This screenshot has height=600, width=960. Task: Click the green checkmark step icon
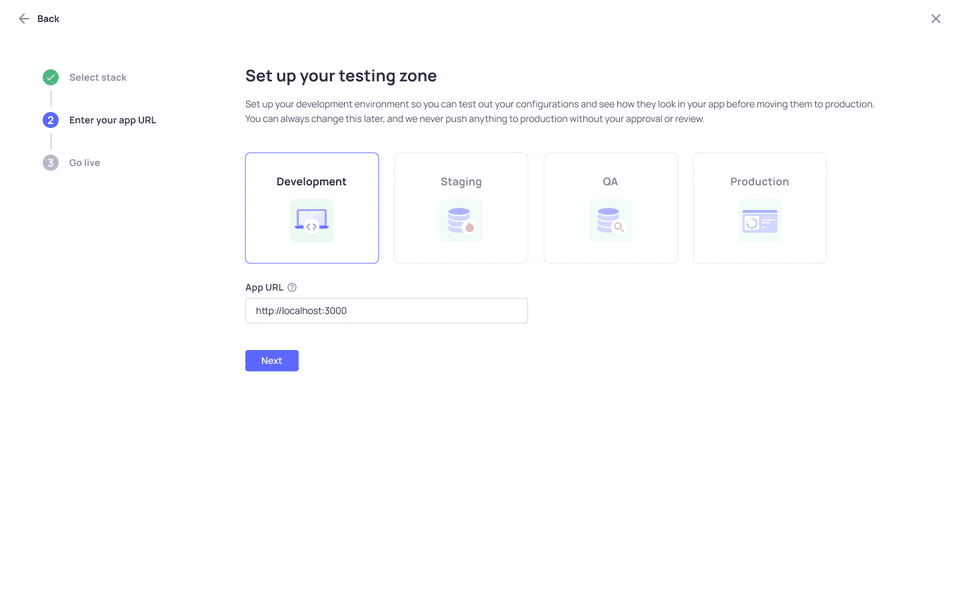[51, 77]
